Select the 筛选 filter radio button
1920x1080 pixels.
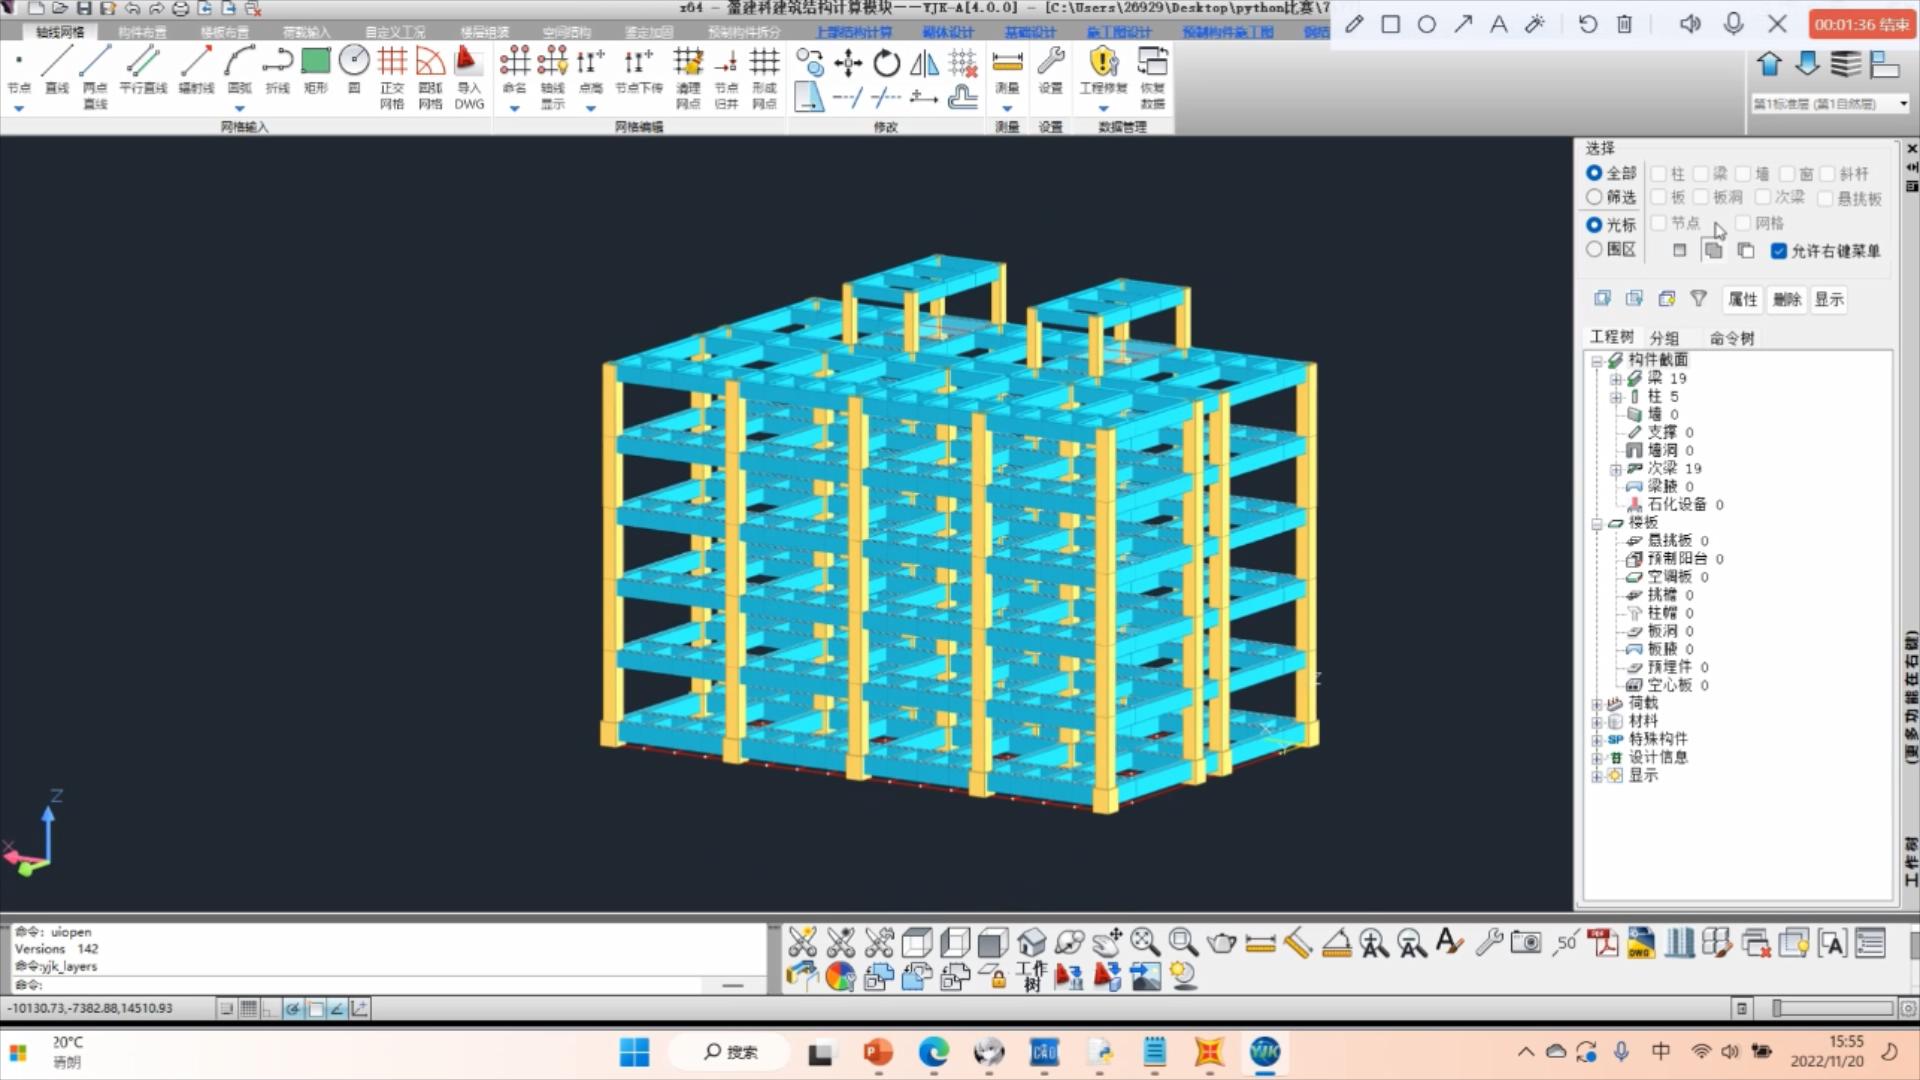tap(1595, 197)
